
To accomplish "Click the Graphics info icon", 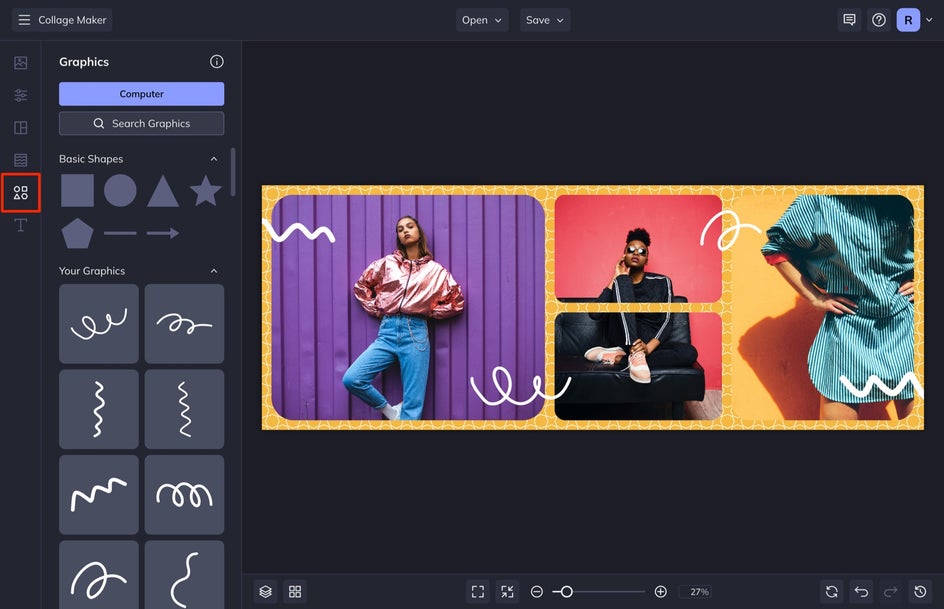I will pos(217,61).
